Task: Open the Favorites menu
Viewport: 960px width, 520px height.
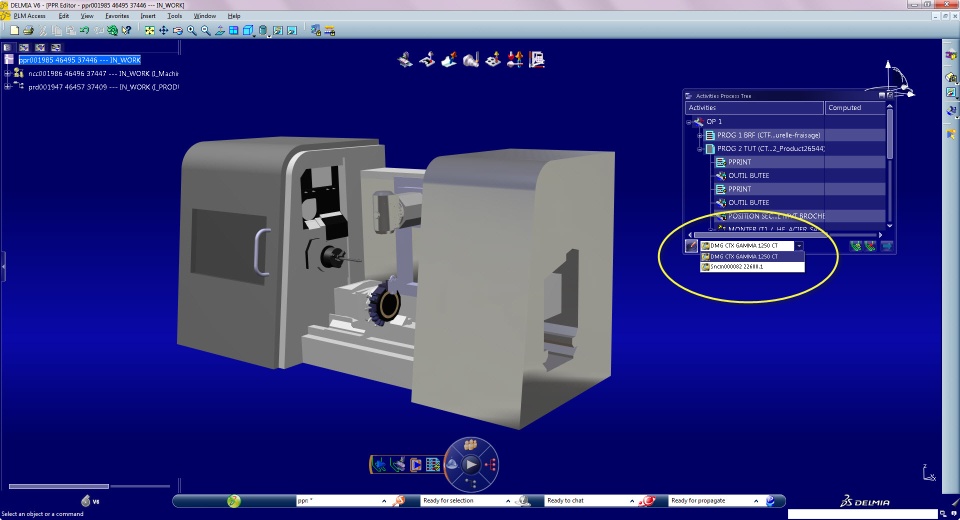Action: [117, 16]
